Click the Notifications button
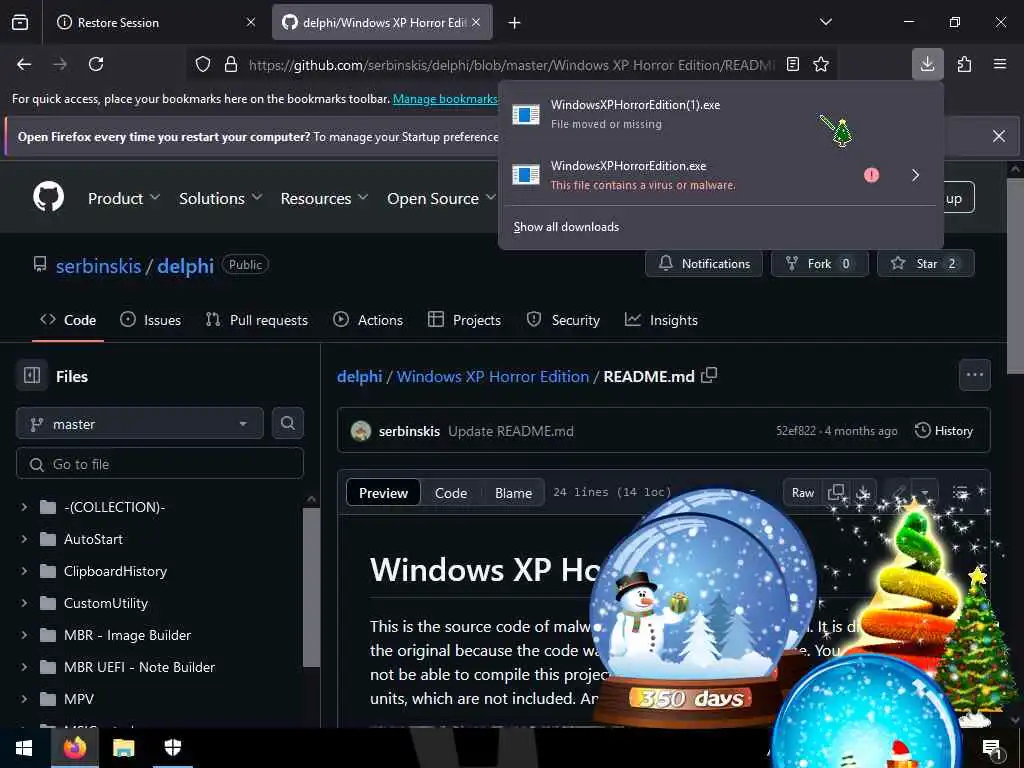This screenshot has height=768, width=1024. coord(704,264)
